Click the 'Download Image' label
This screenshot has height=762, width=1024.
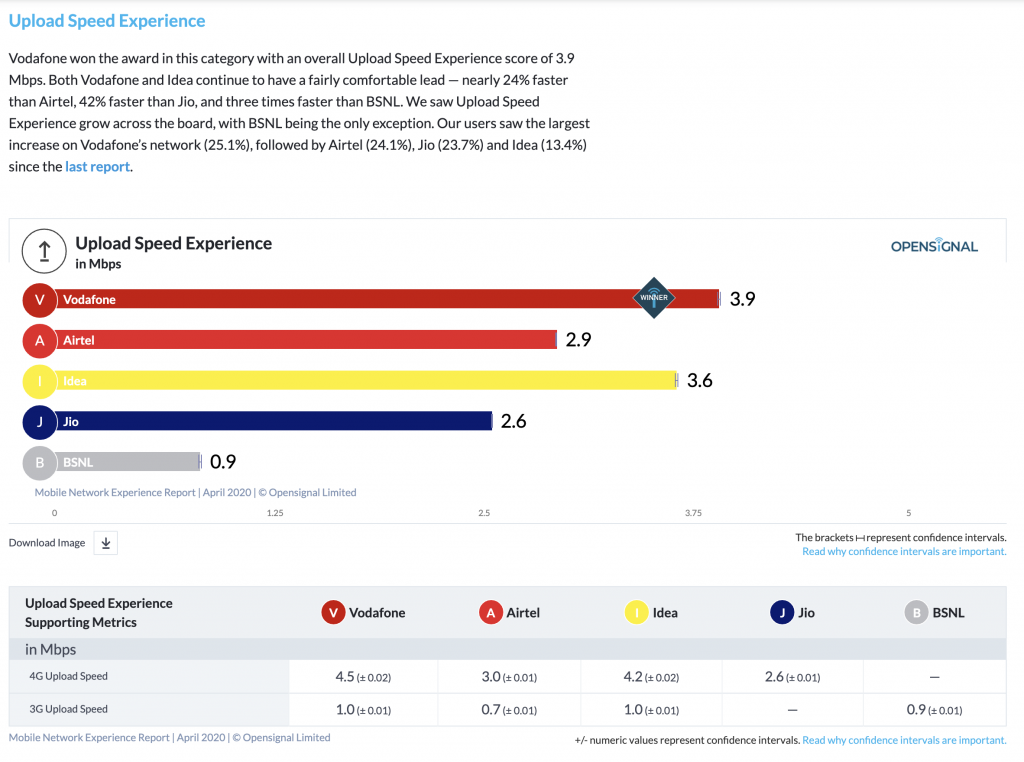[47, 543]
